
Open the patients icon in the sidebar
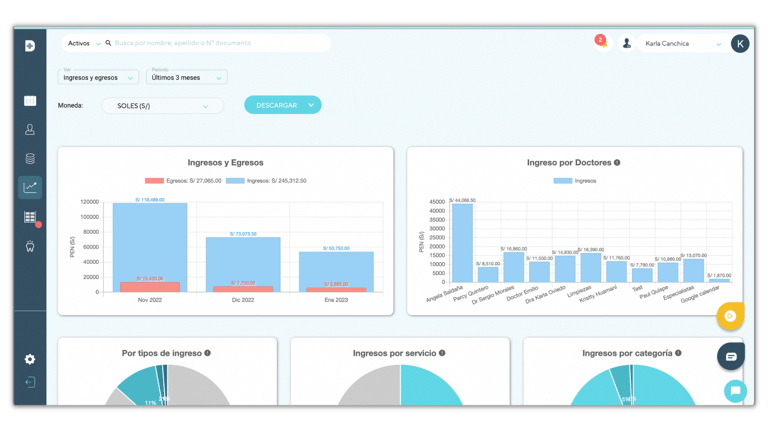pos(30,129)
